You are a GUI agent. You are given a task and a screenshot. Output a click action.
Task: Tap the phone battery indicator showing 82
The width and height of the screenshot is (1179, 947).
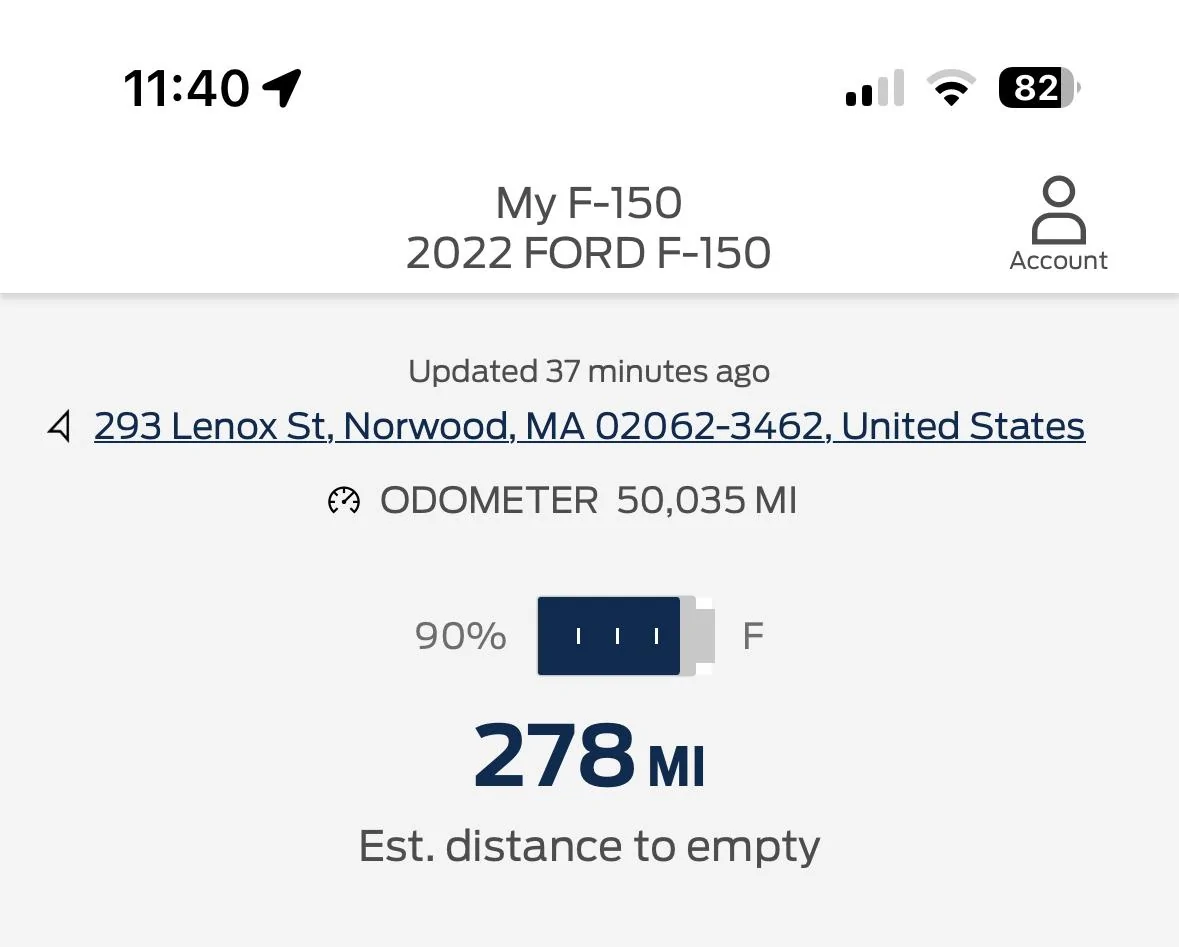(1039, 89)
